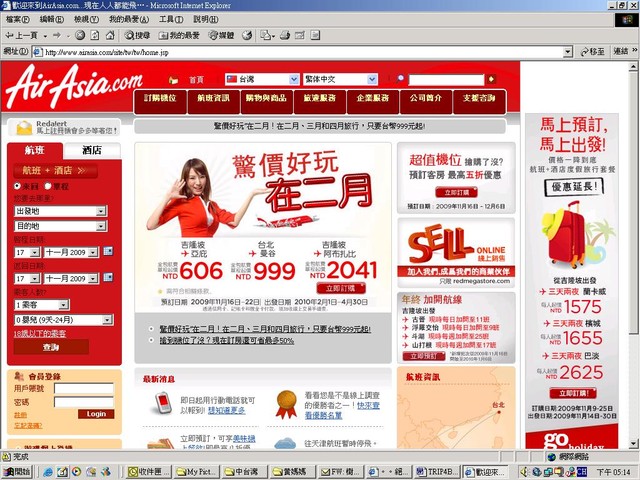
Task: Click the member Login button
Action: [96, 414]
